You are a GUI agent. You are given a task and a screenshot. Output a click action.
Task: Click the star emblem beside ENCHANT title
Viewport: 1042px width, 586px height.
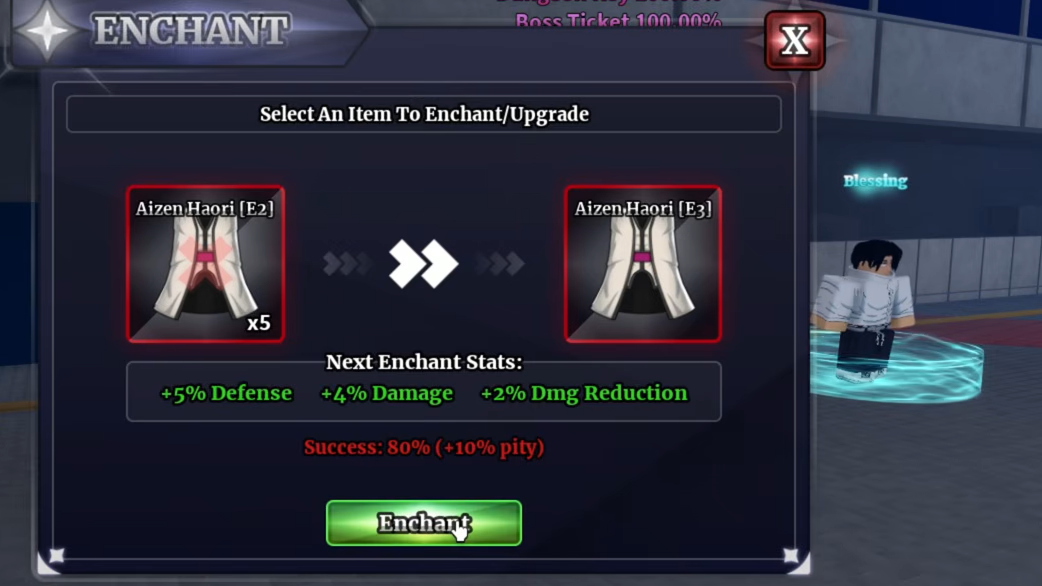pyautogui.click(x=47, y=29)
